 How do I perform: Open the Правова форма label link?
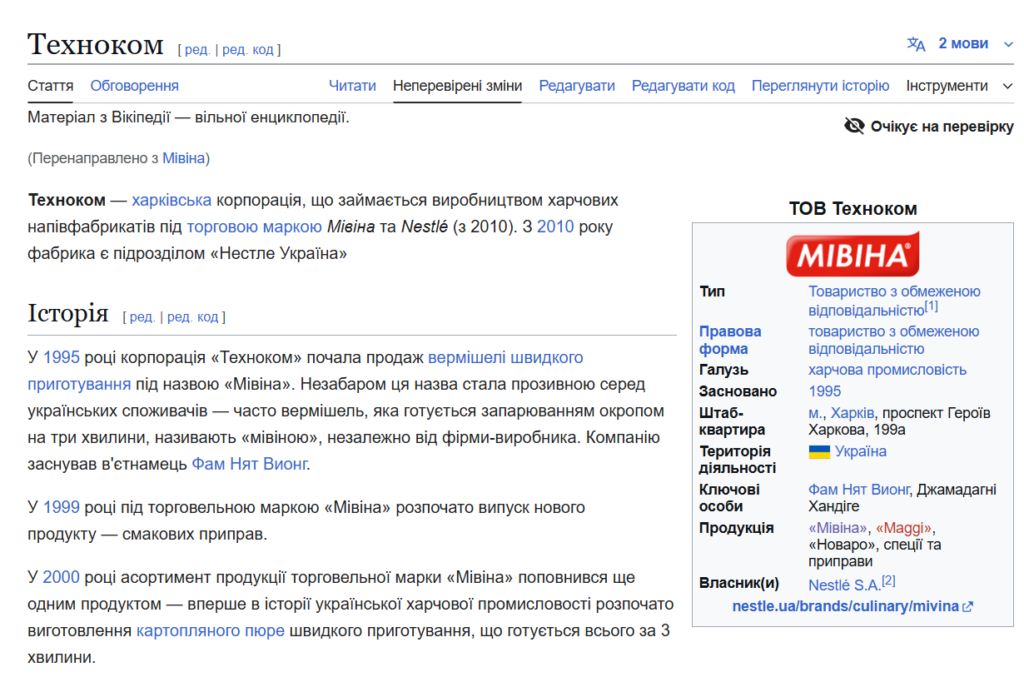tap(730, 340)
